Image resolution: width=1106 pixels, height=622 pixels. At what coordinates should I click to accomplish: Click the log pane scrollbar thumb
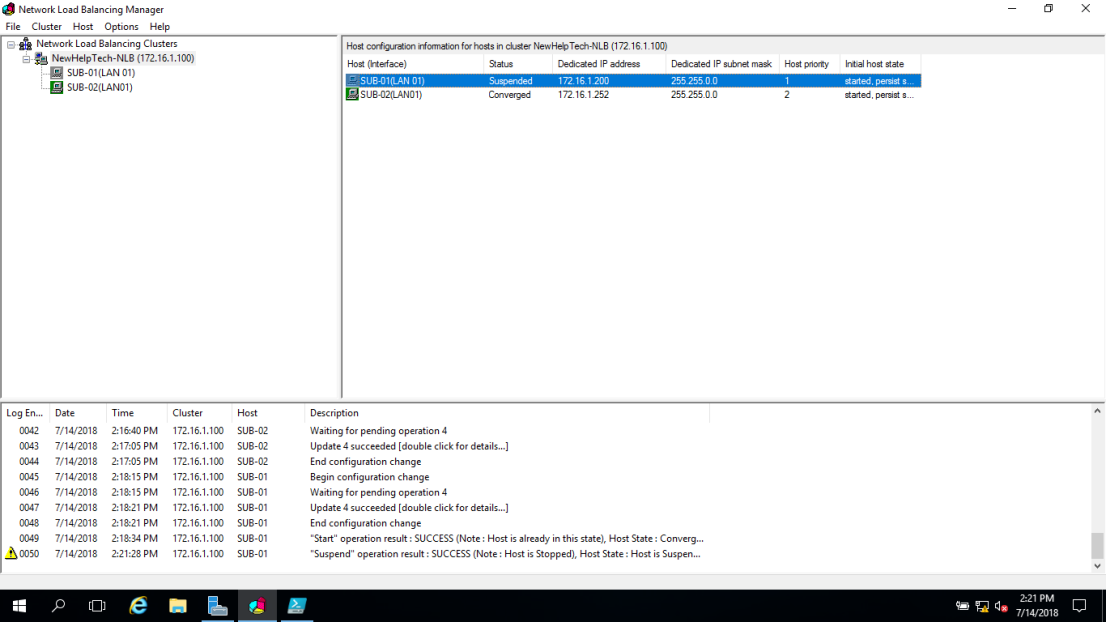[1098, 545]
